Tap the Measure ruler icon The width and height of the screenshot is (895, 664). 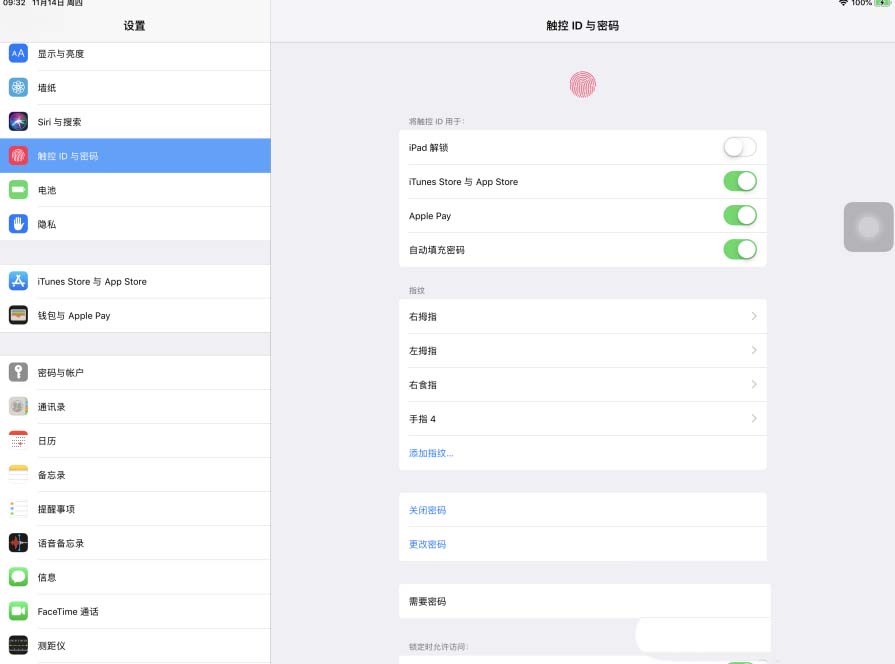pyautogui.click(x=18, y=645)
